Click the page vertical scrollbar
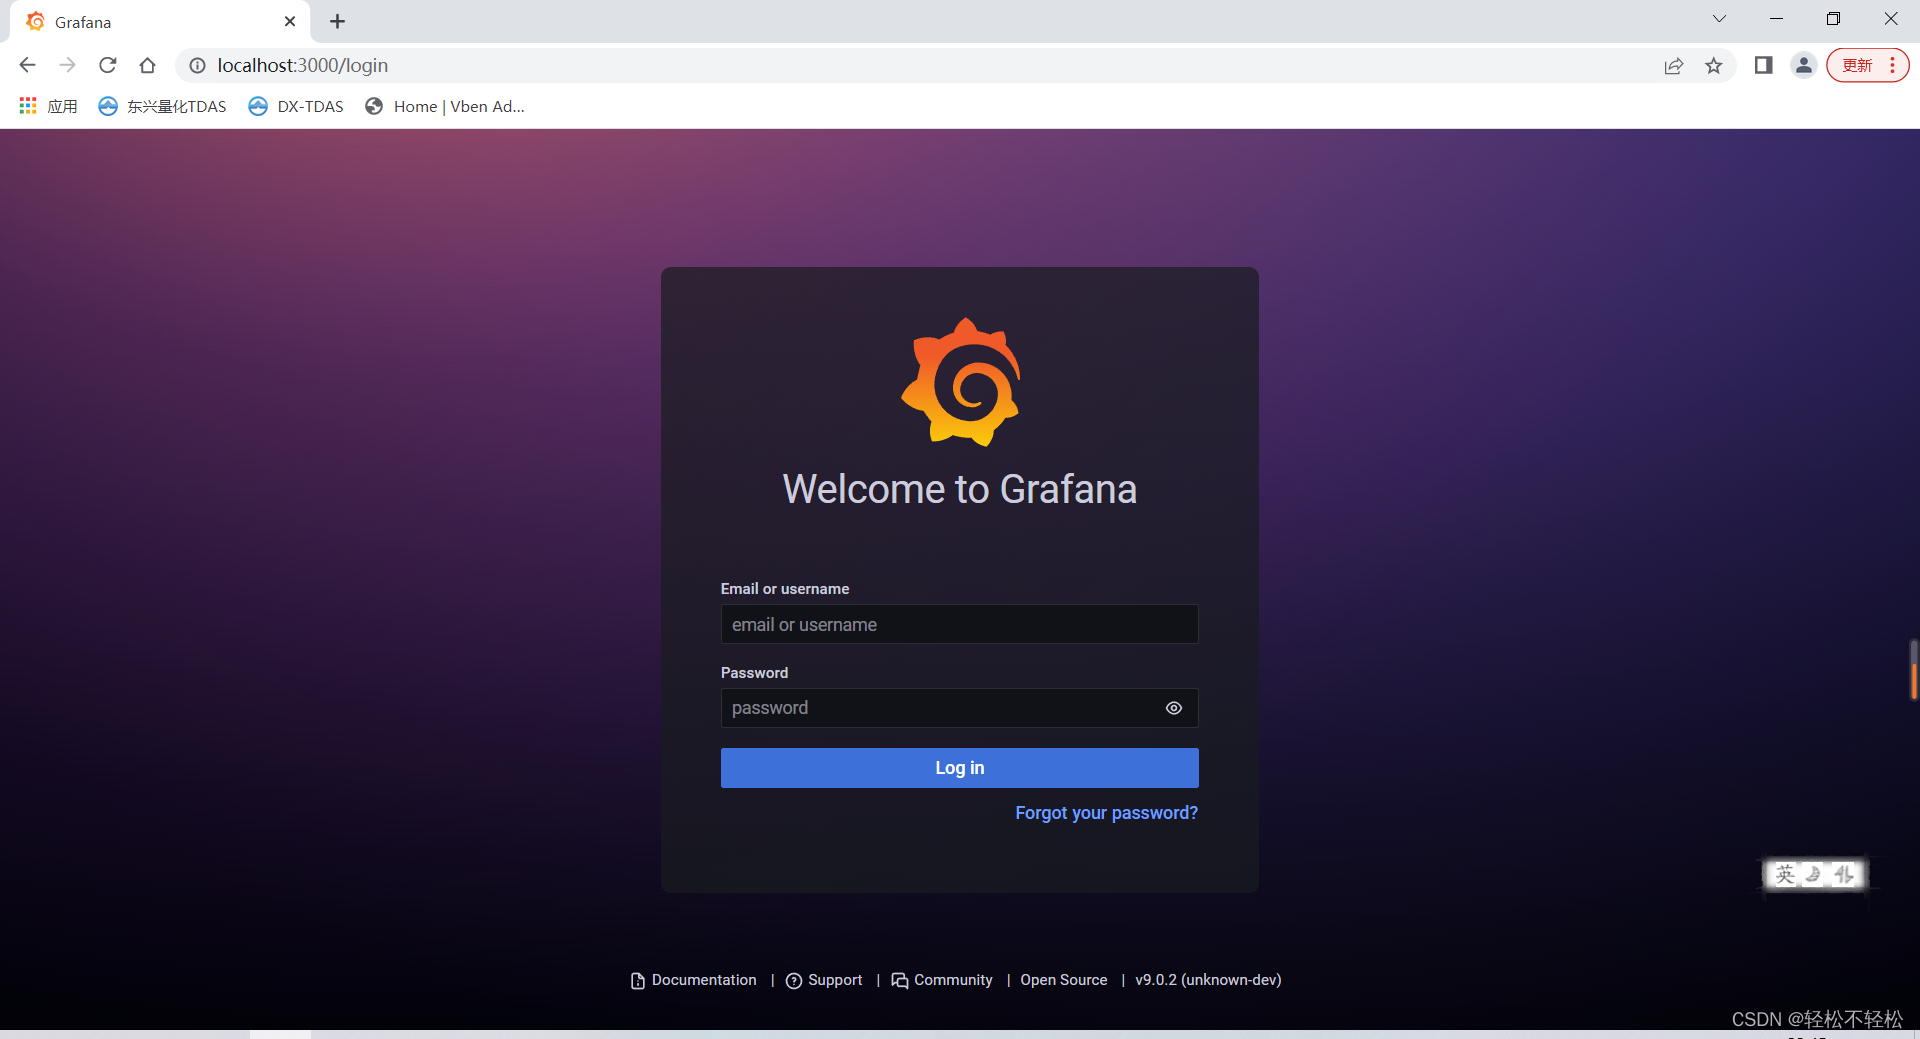The width and height of the screenshot is (1920, 1039). tap(1913, 670)
